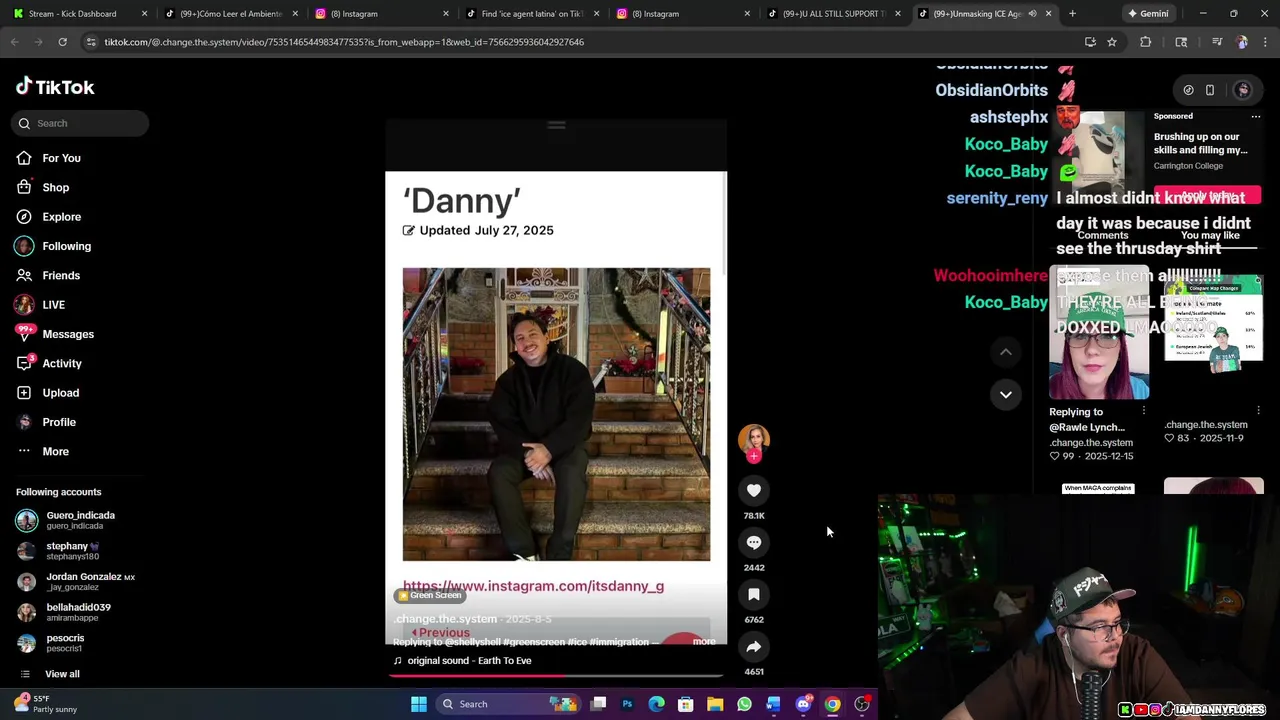Open WhatsApp from the taskbar

click(744, 704)
